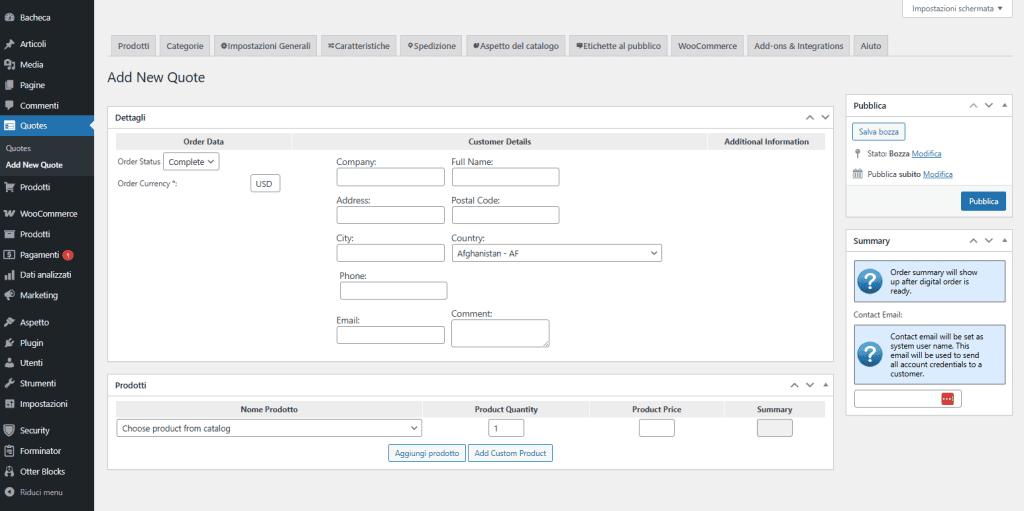Click the Full Name input field
1024x511 pixels.
point(505,177)
